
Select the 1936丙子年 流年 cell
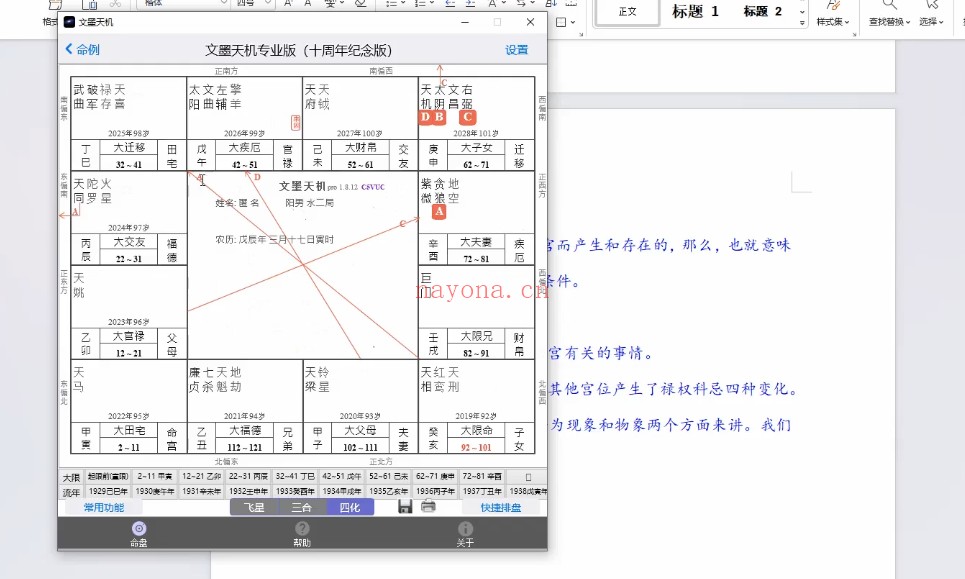click(435, 492)
